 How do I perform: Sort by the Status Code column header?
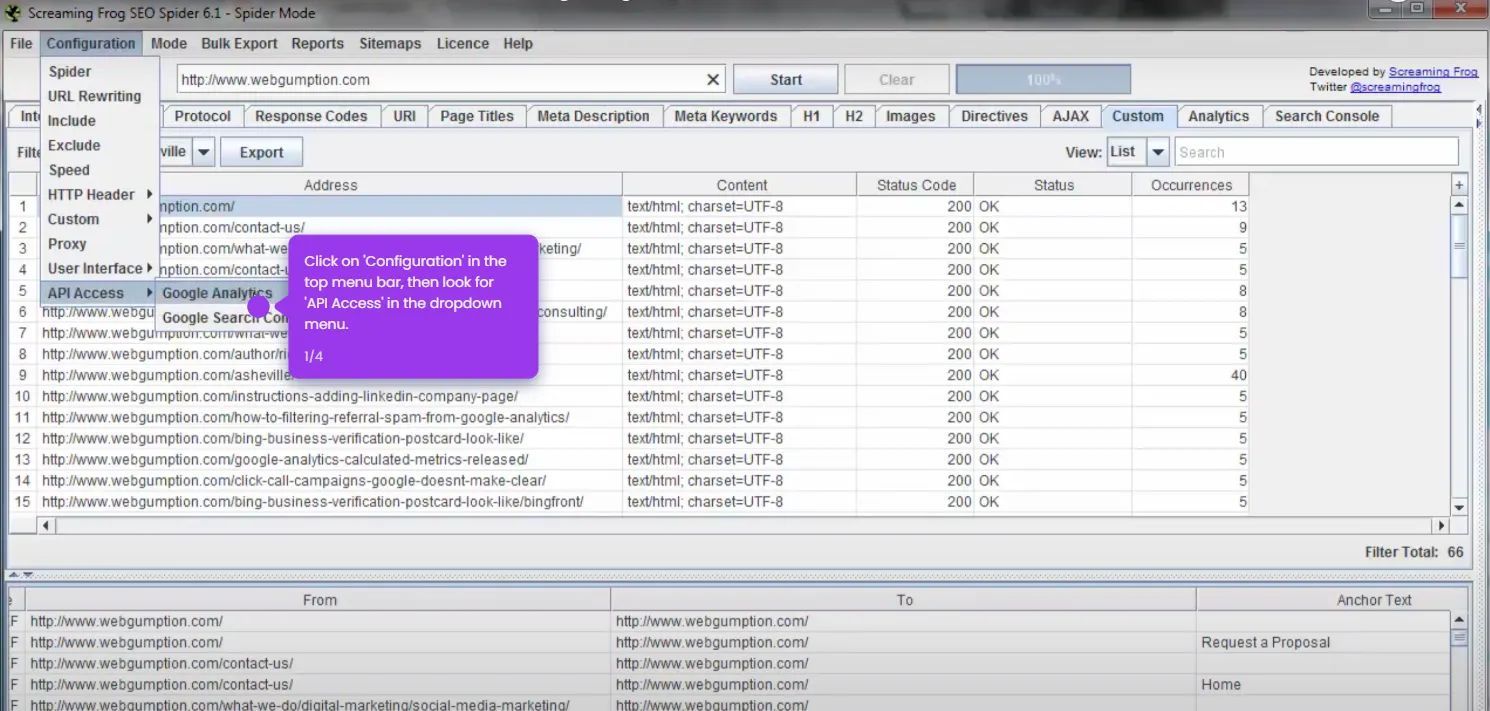(x=916, y=185)
